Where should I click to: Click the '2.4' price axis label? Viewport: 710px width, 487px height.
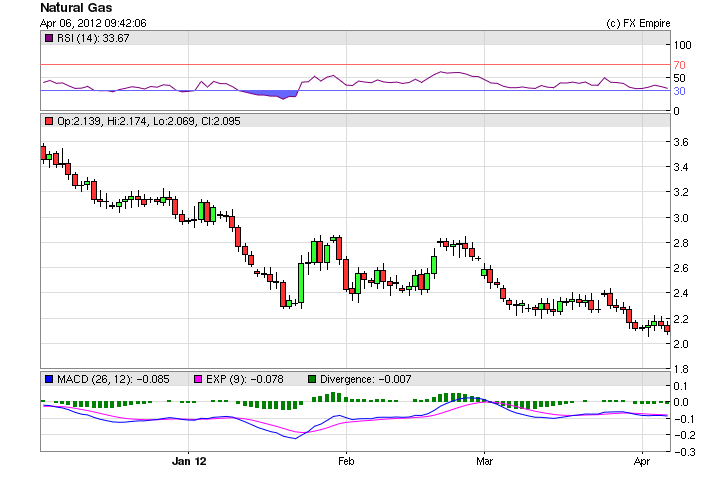point(681,293)
